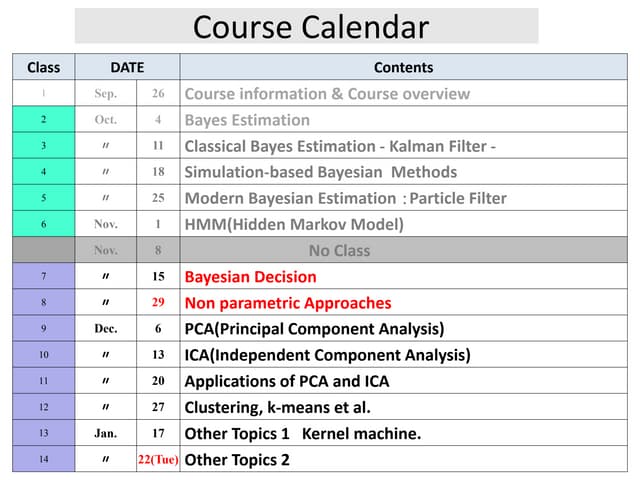This screenshot has height=480, width=640.
Task: Select Simulation-based Bayesian Methods entry
Action: coord(320,172)
